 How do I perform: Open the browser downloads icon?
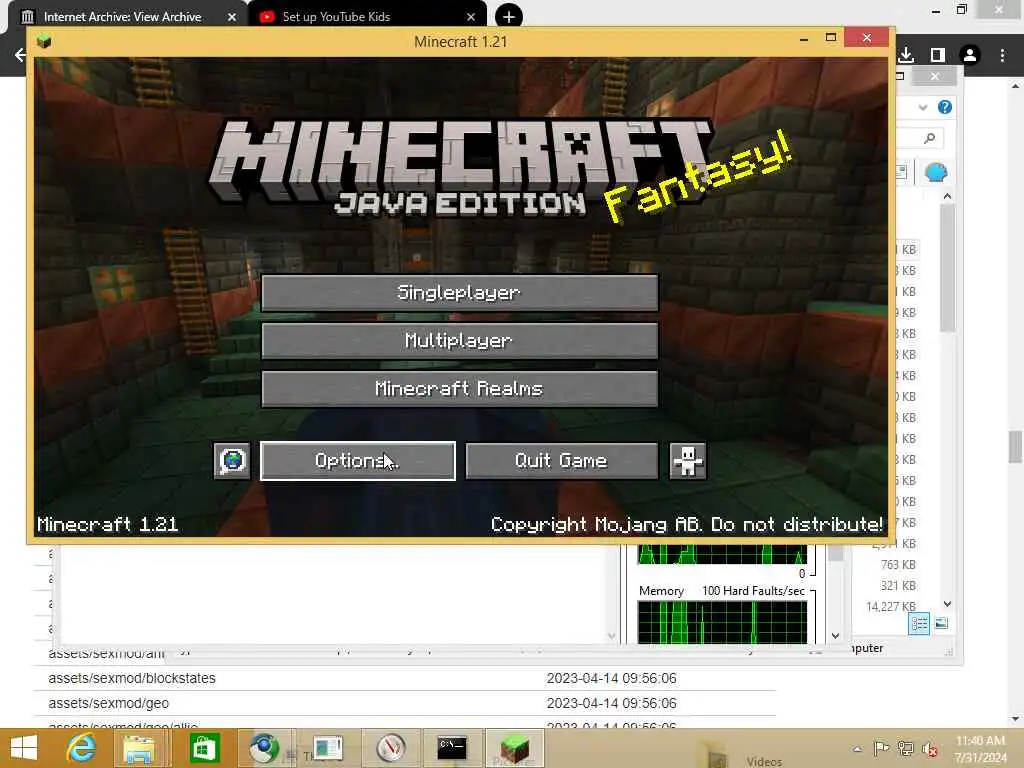point(906,55)
